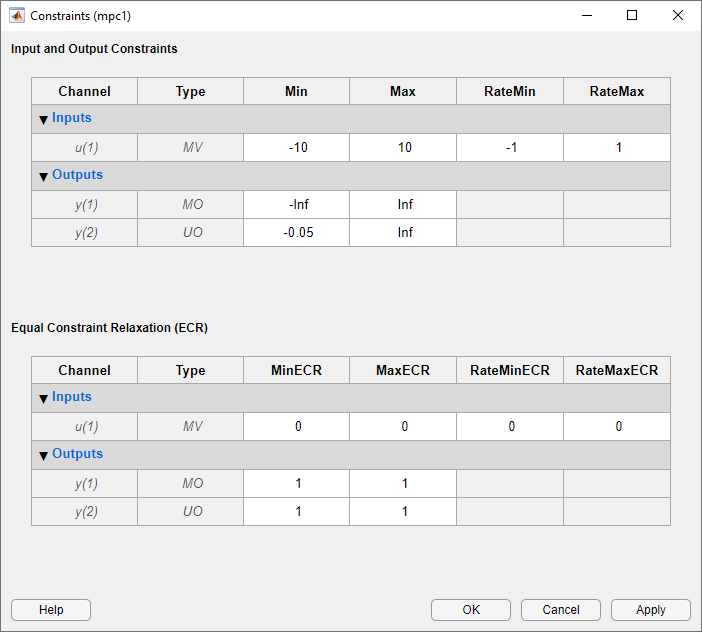Edit the u(1) MinECR cell
The height and width of the screenshot is (632, 702).
point(297,426)
